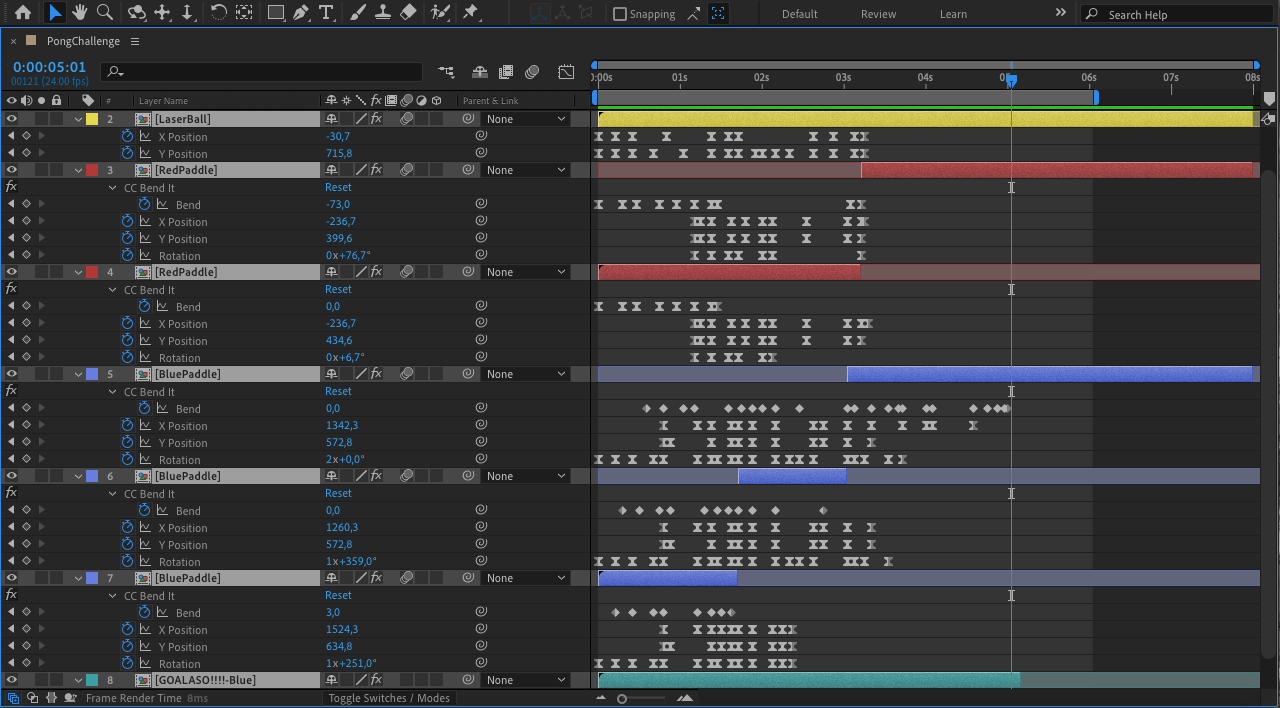
Task: Open the Parent dropdown for layer 7 BluePaddle
Action: [526, 578]
